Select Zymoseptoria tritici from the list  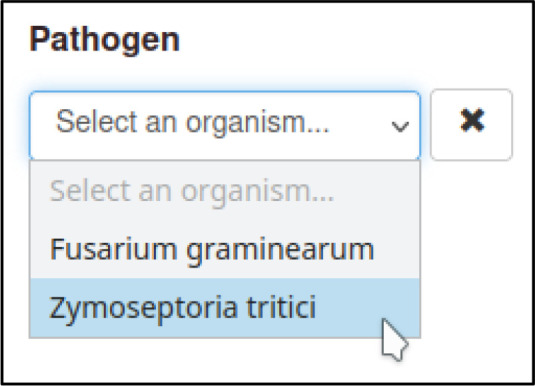click(x=225, y=308)
